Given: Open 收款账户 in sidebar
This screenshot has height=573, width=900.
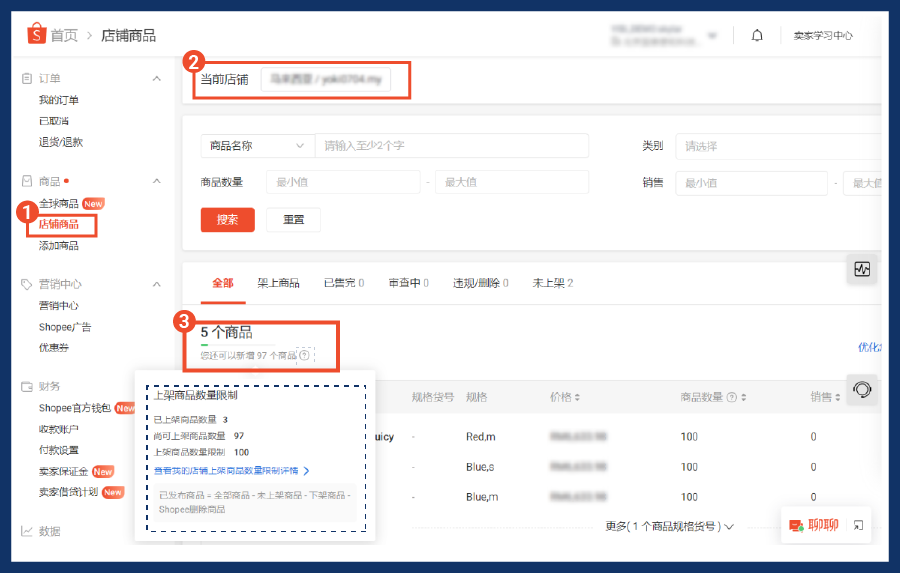Looking at the screenshot, I should click(59, 429).
